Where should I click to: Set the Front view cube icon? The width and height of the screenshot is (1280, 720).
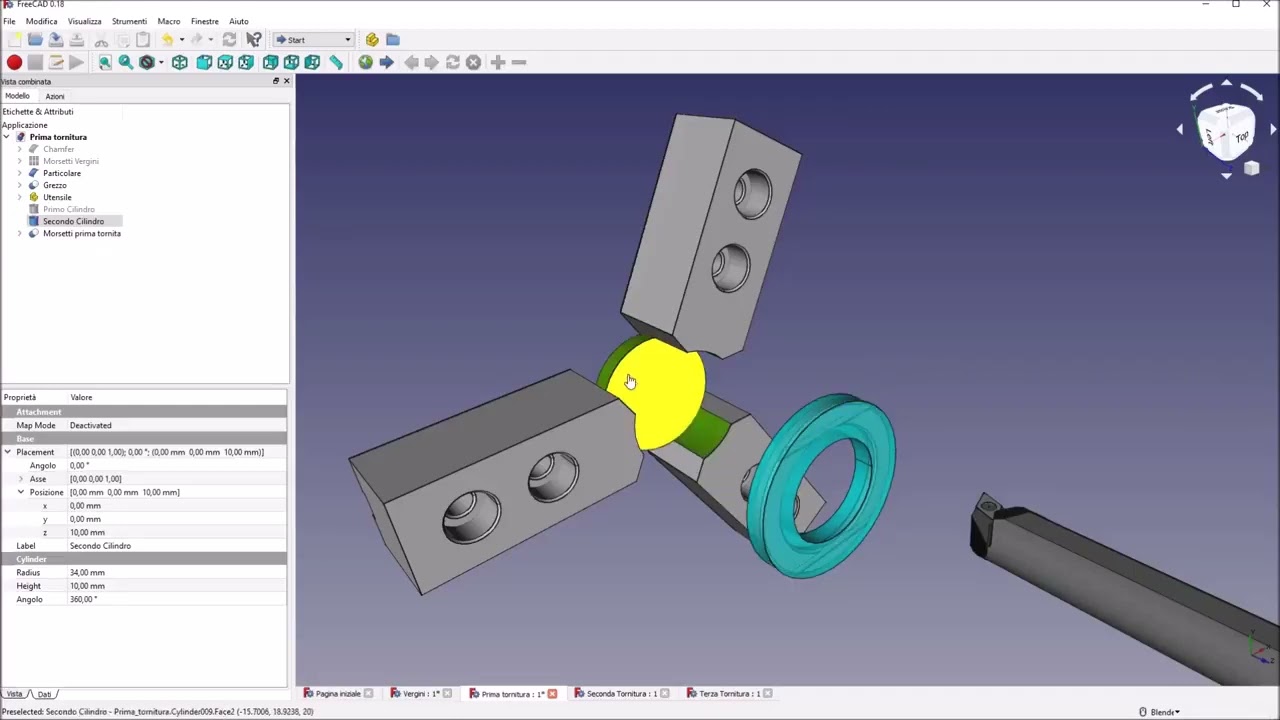[204, 62]
